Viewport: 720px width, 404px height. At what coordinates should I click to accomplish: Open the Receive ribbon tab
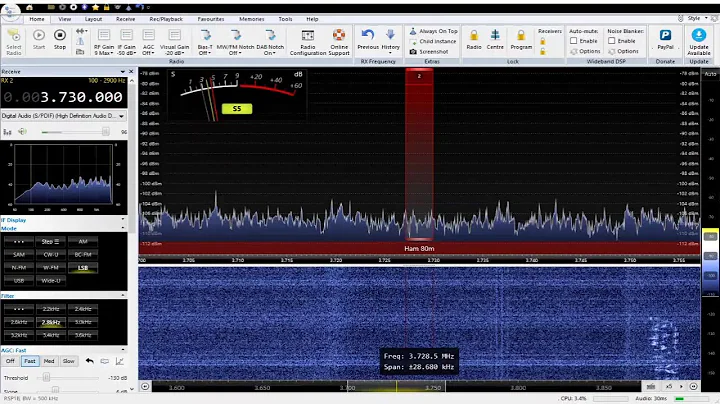coord(125,19)
